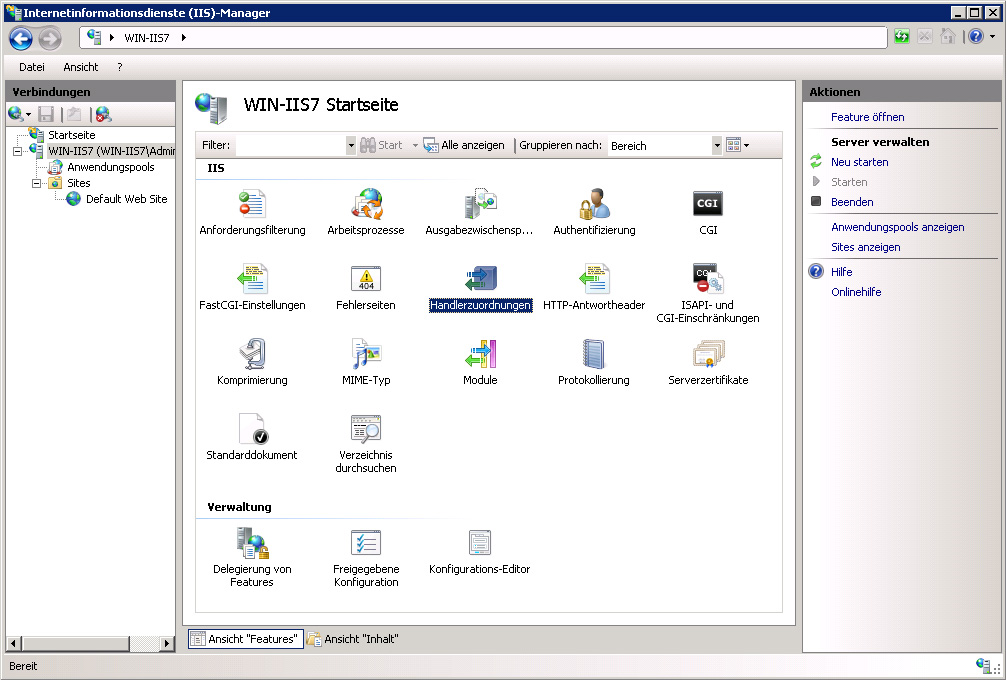Screen dimensions: 1006x680
Task: Collapse the Sites tree node
Action: tap(37, 183)
